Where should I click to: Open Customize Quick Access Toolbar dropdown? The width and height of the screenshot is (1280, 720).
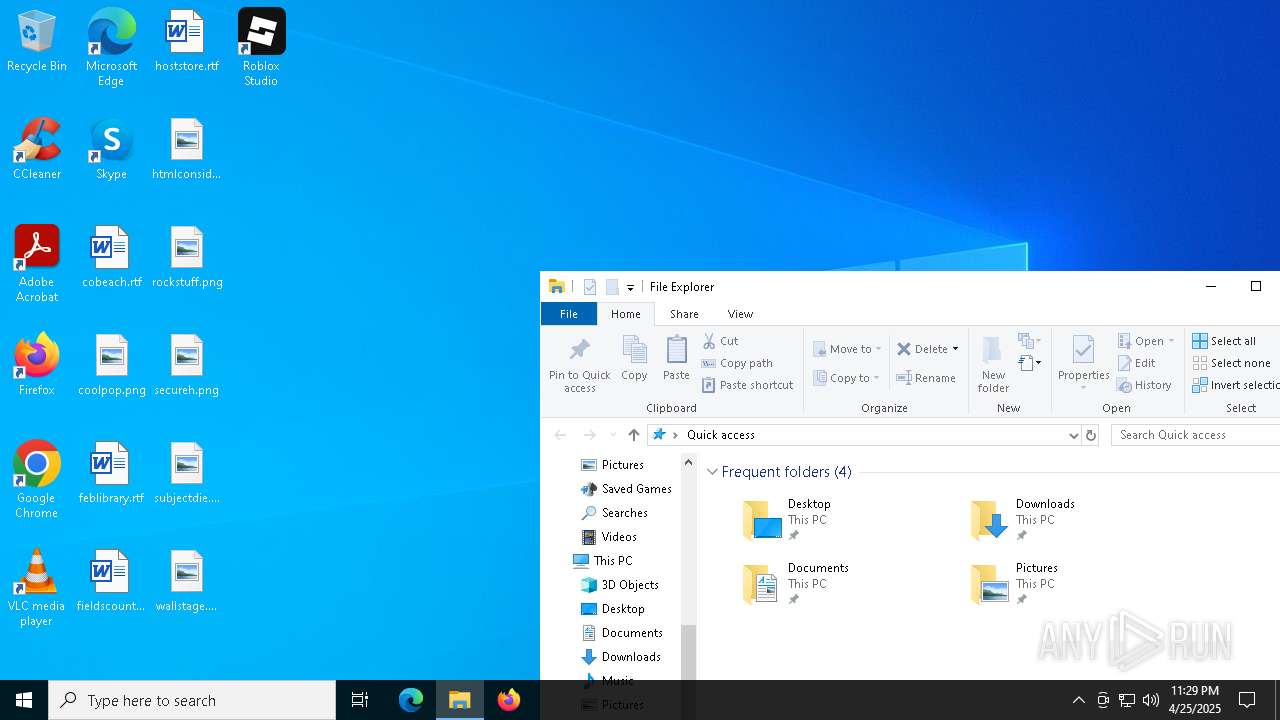(630, 288)
